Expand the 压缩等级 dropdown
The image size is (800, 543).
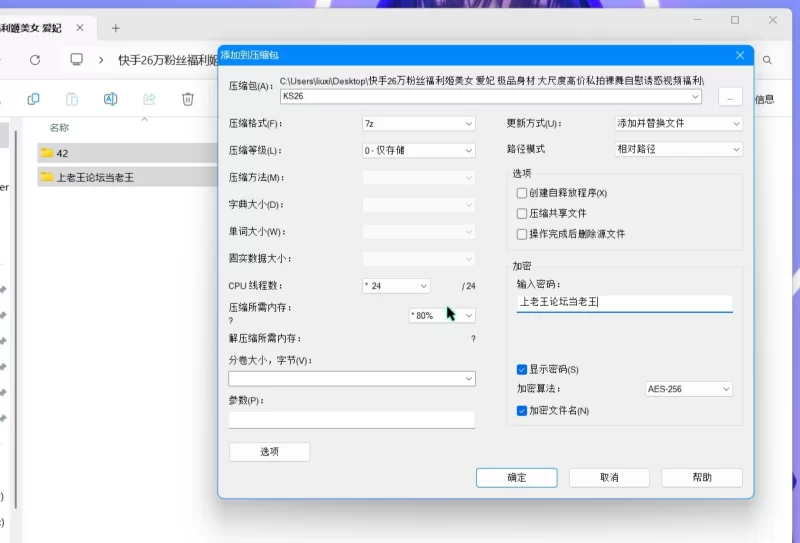[x=418, y=150]
